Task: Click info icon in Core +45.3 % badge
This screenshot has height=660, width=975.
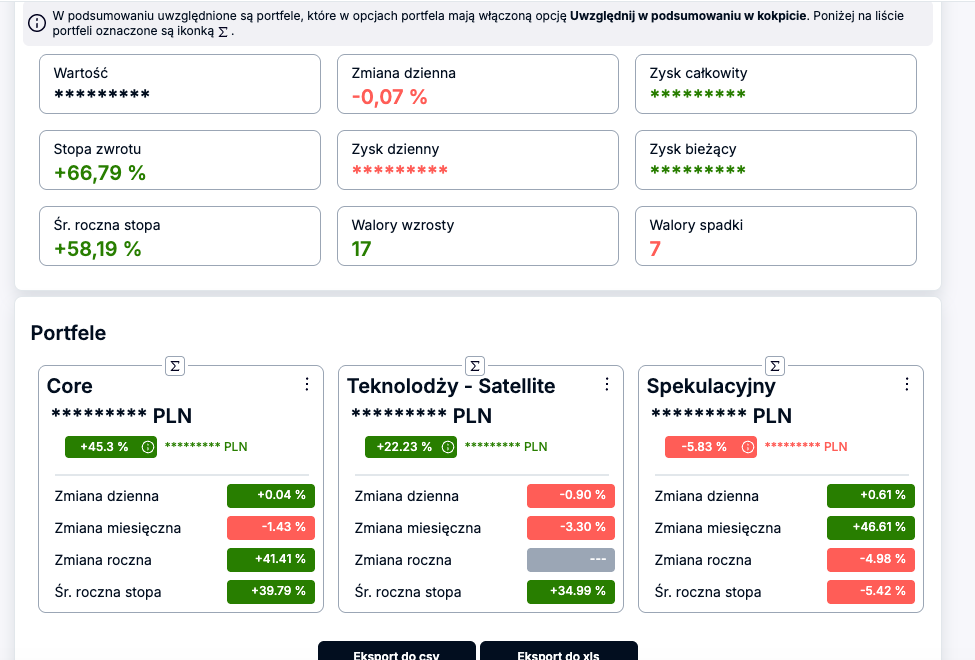Action: point(148,447)
